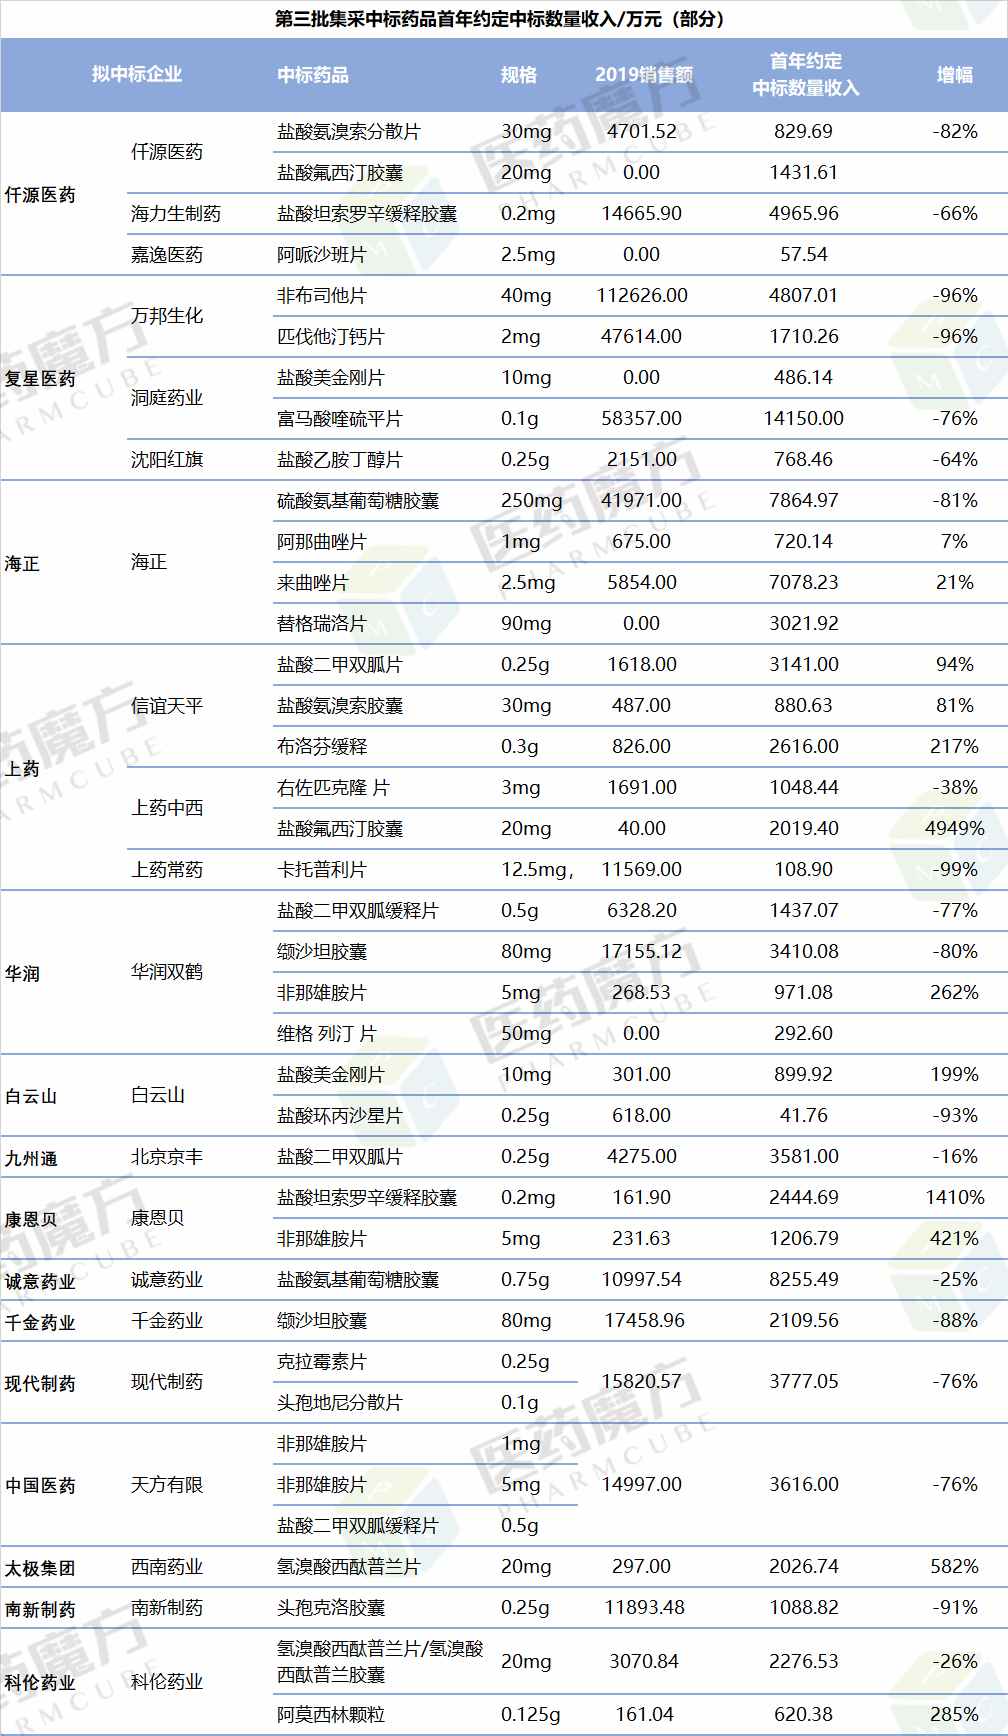Click the drug 来曲唑片
1008x1736 pixels.
(313, 583)
